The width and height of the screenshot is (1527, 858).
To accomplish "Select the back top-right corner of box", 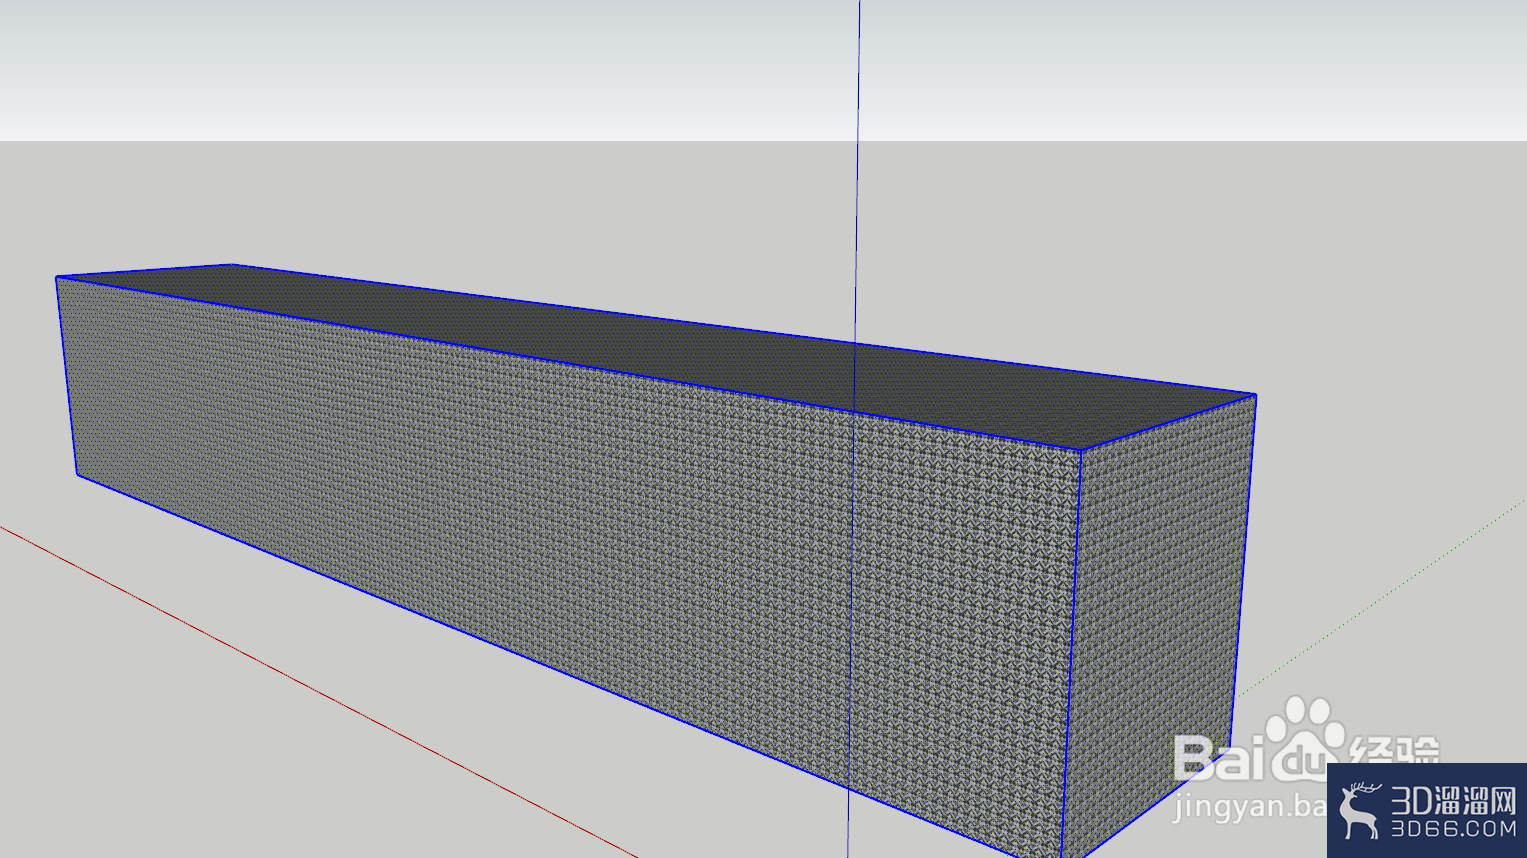I will 1256,395.
